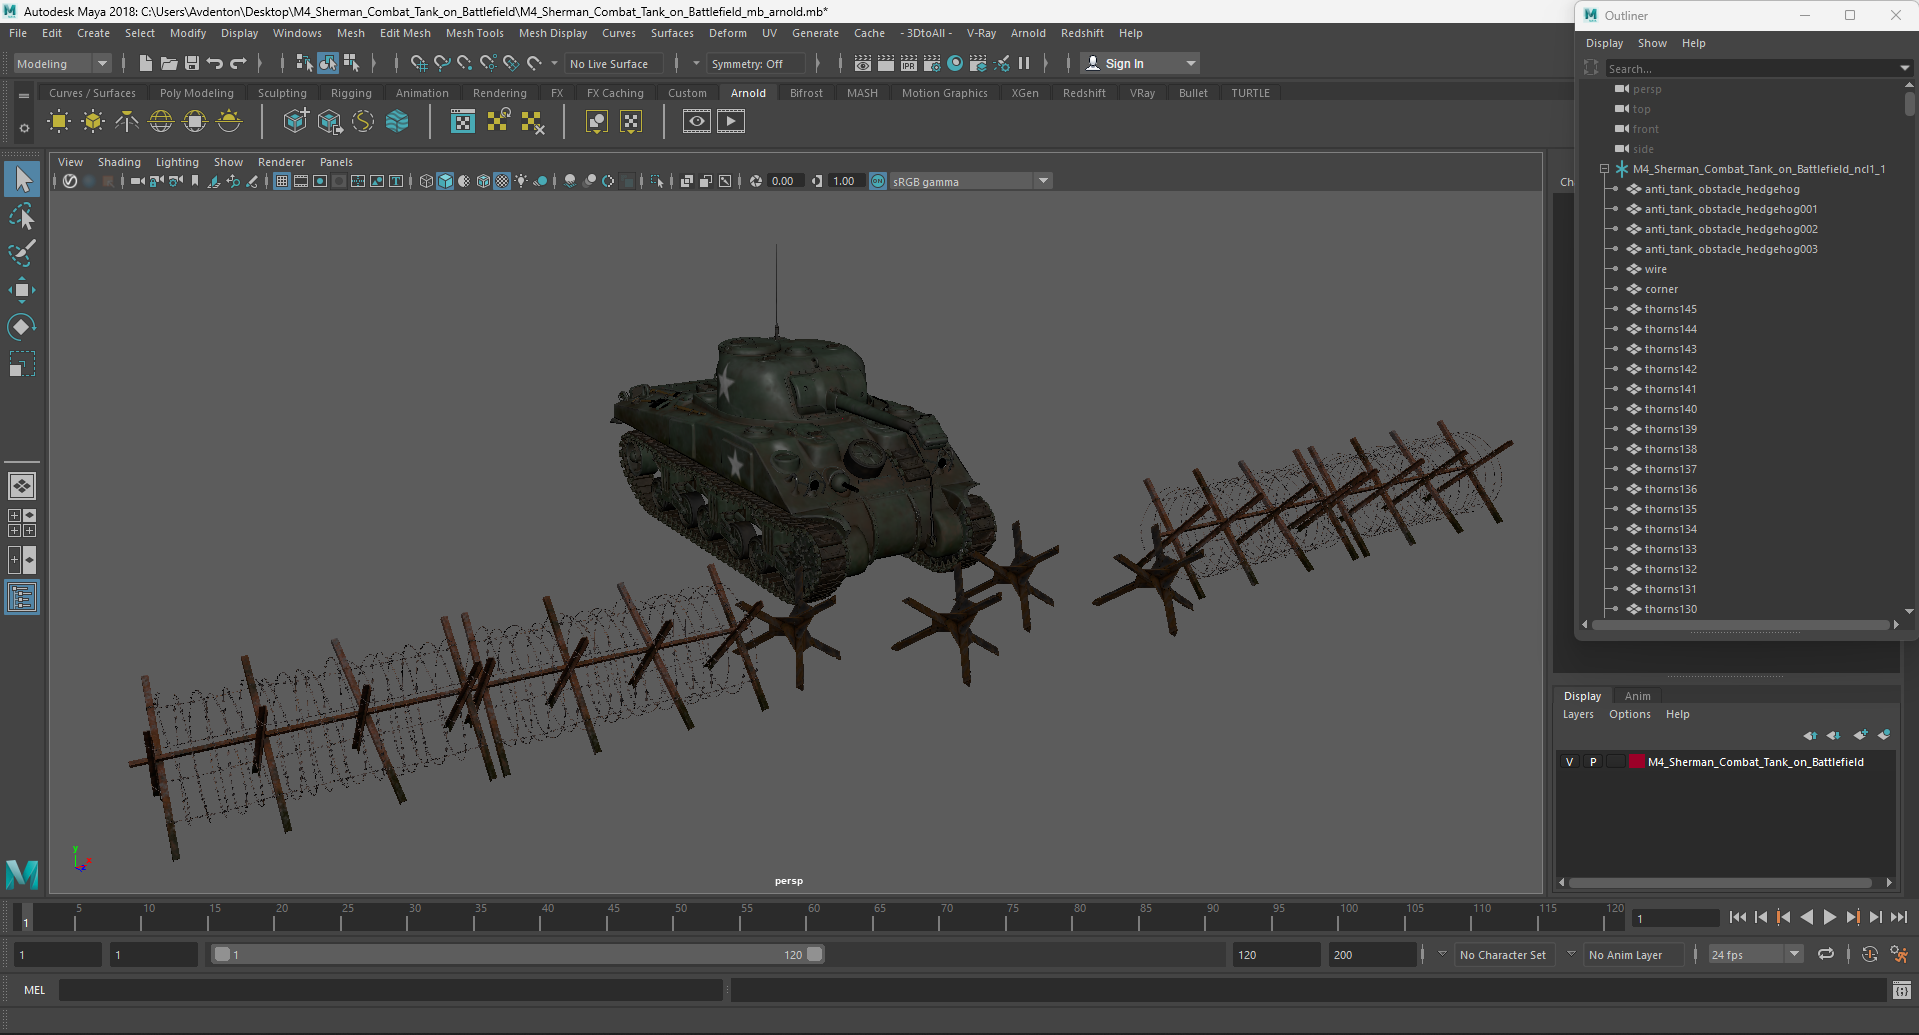The width and height of the screenshot is (1919, 1035).
Task: Toggle layer visibility V box
Action: (x=1569, y=762)
